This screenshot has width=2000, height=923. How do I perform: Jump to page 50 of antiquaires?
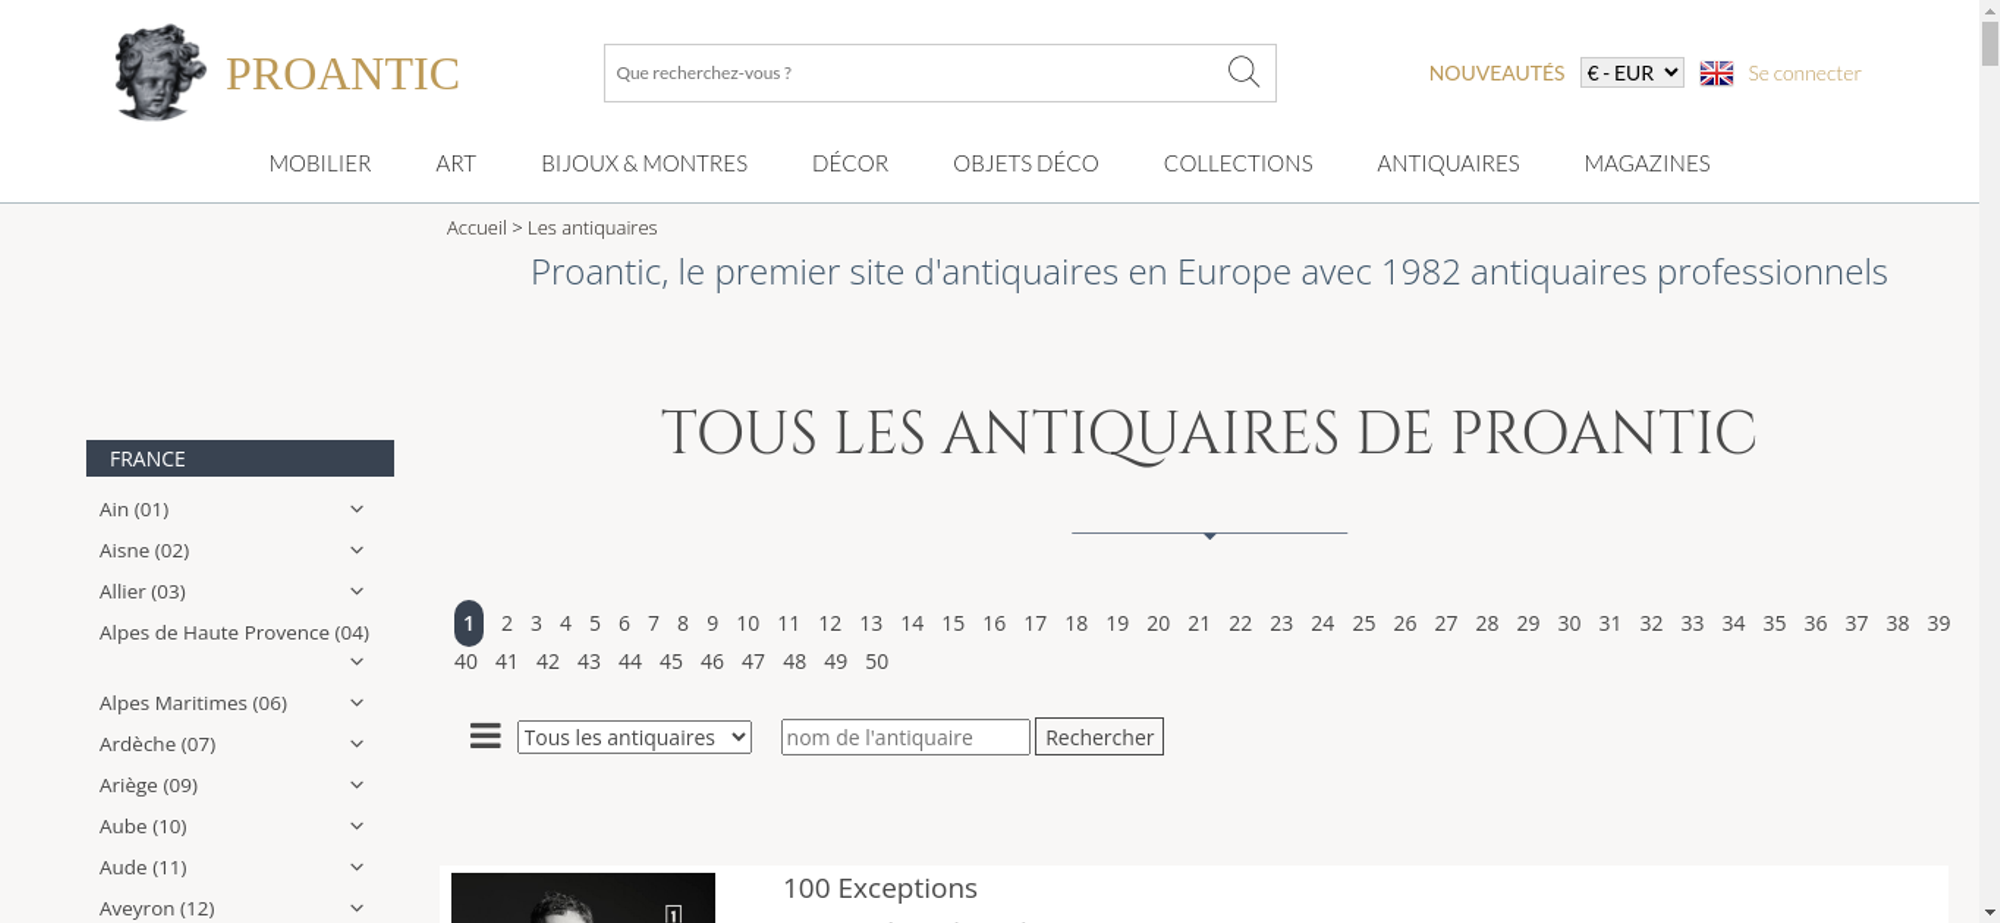876,662
